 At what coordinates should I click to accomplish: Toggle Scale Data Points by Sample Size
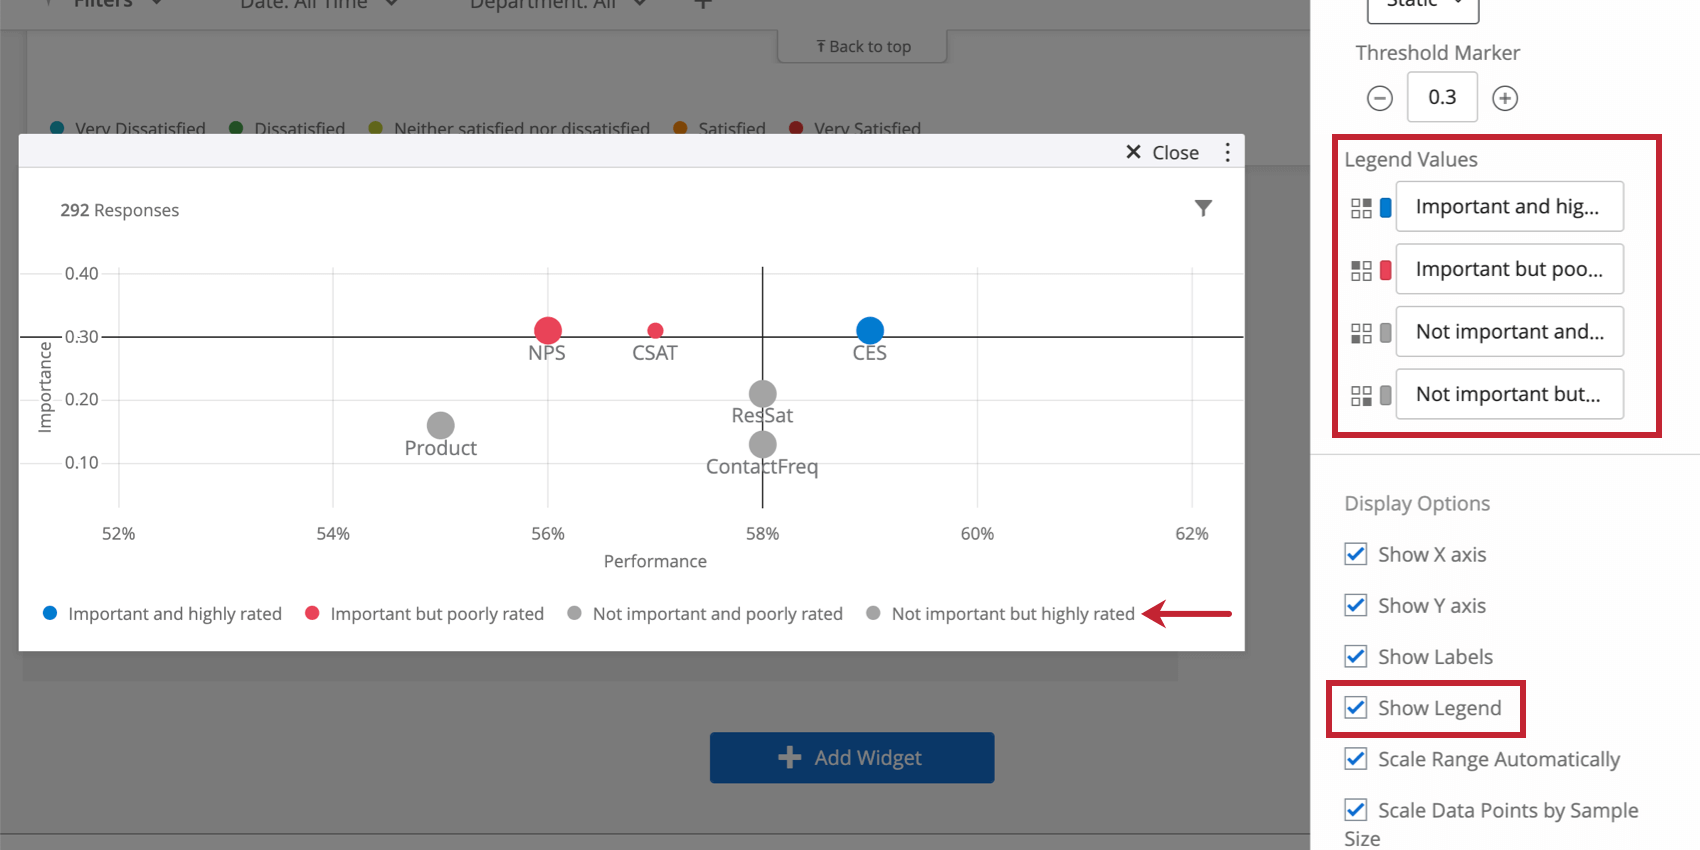pos(1356,810)
